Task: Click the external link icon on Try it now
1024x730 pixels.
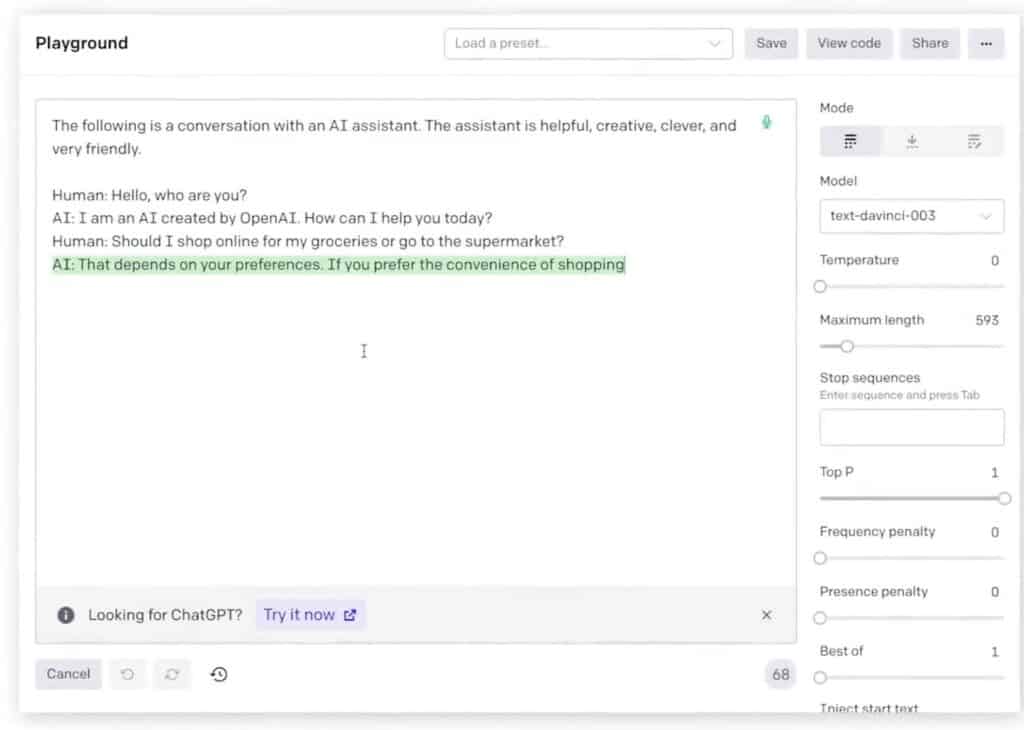Action: pyautogui.click(x=350, y=615)
